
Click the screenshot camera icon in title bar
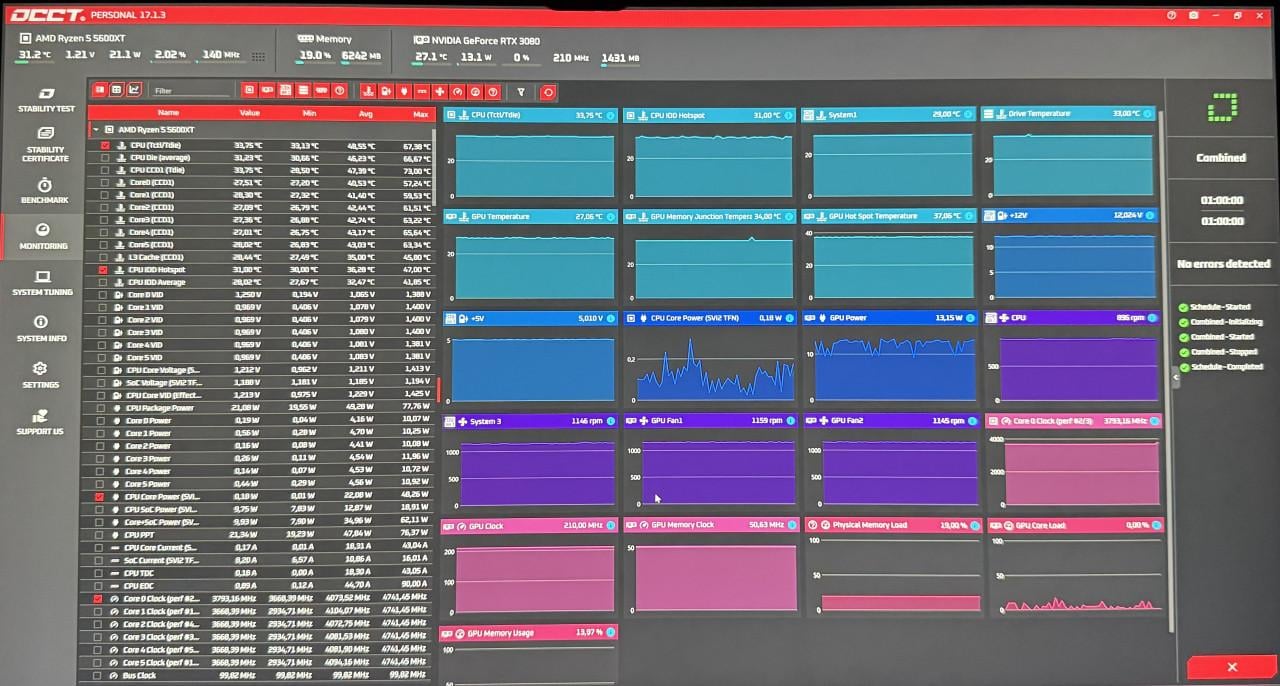(1194, 15)
